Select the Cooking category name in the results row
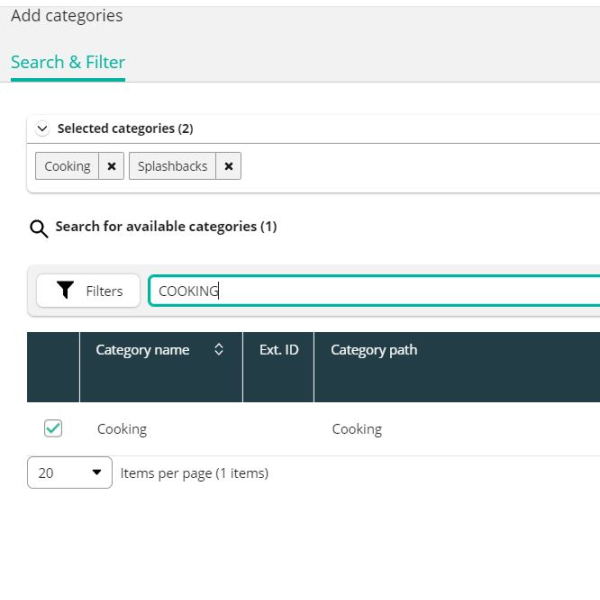The width and height of the screenshot is (600, 600). coord(122,429)
